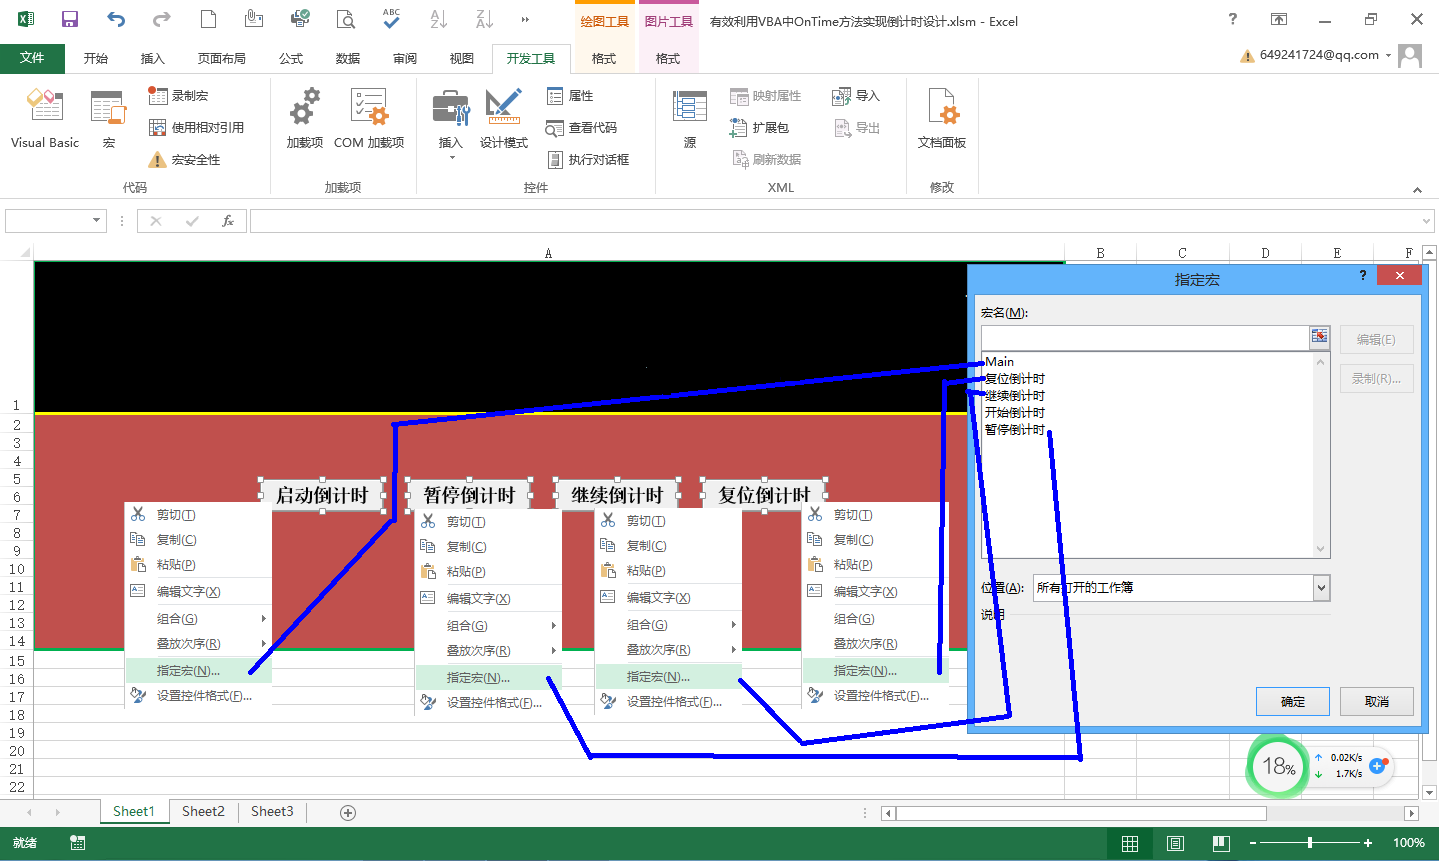1439x861 pixels.
Task: Open the Name Box dropdown
Action: click(x=97, y=221)
